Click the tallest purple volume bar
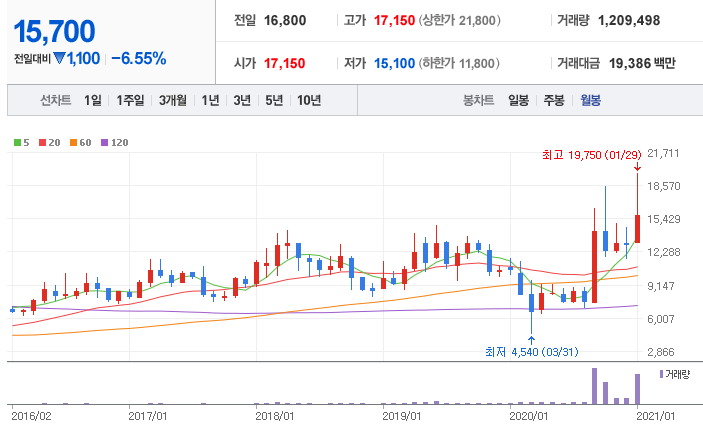This screenshot has width=703, height=437. pos(595,386)
